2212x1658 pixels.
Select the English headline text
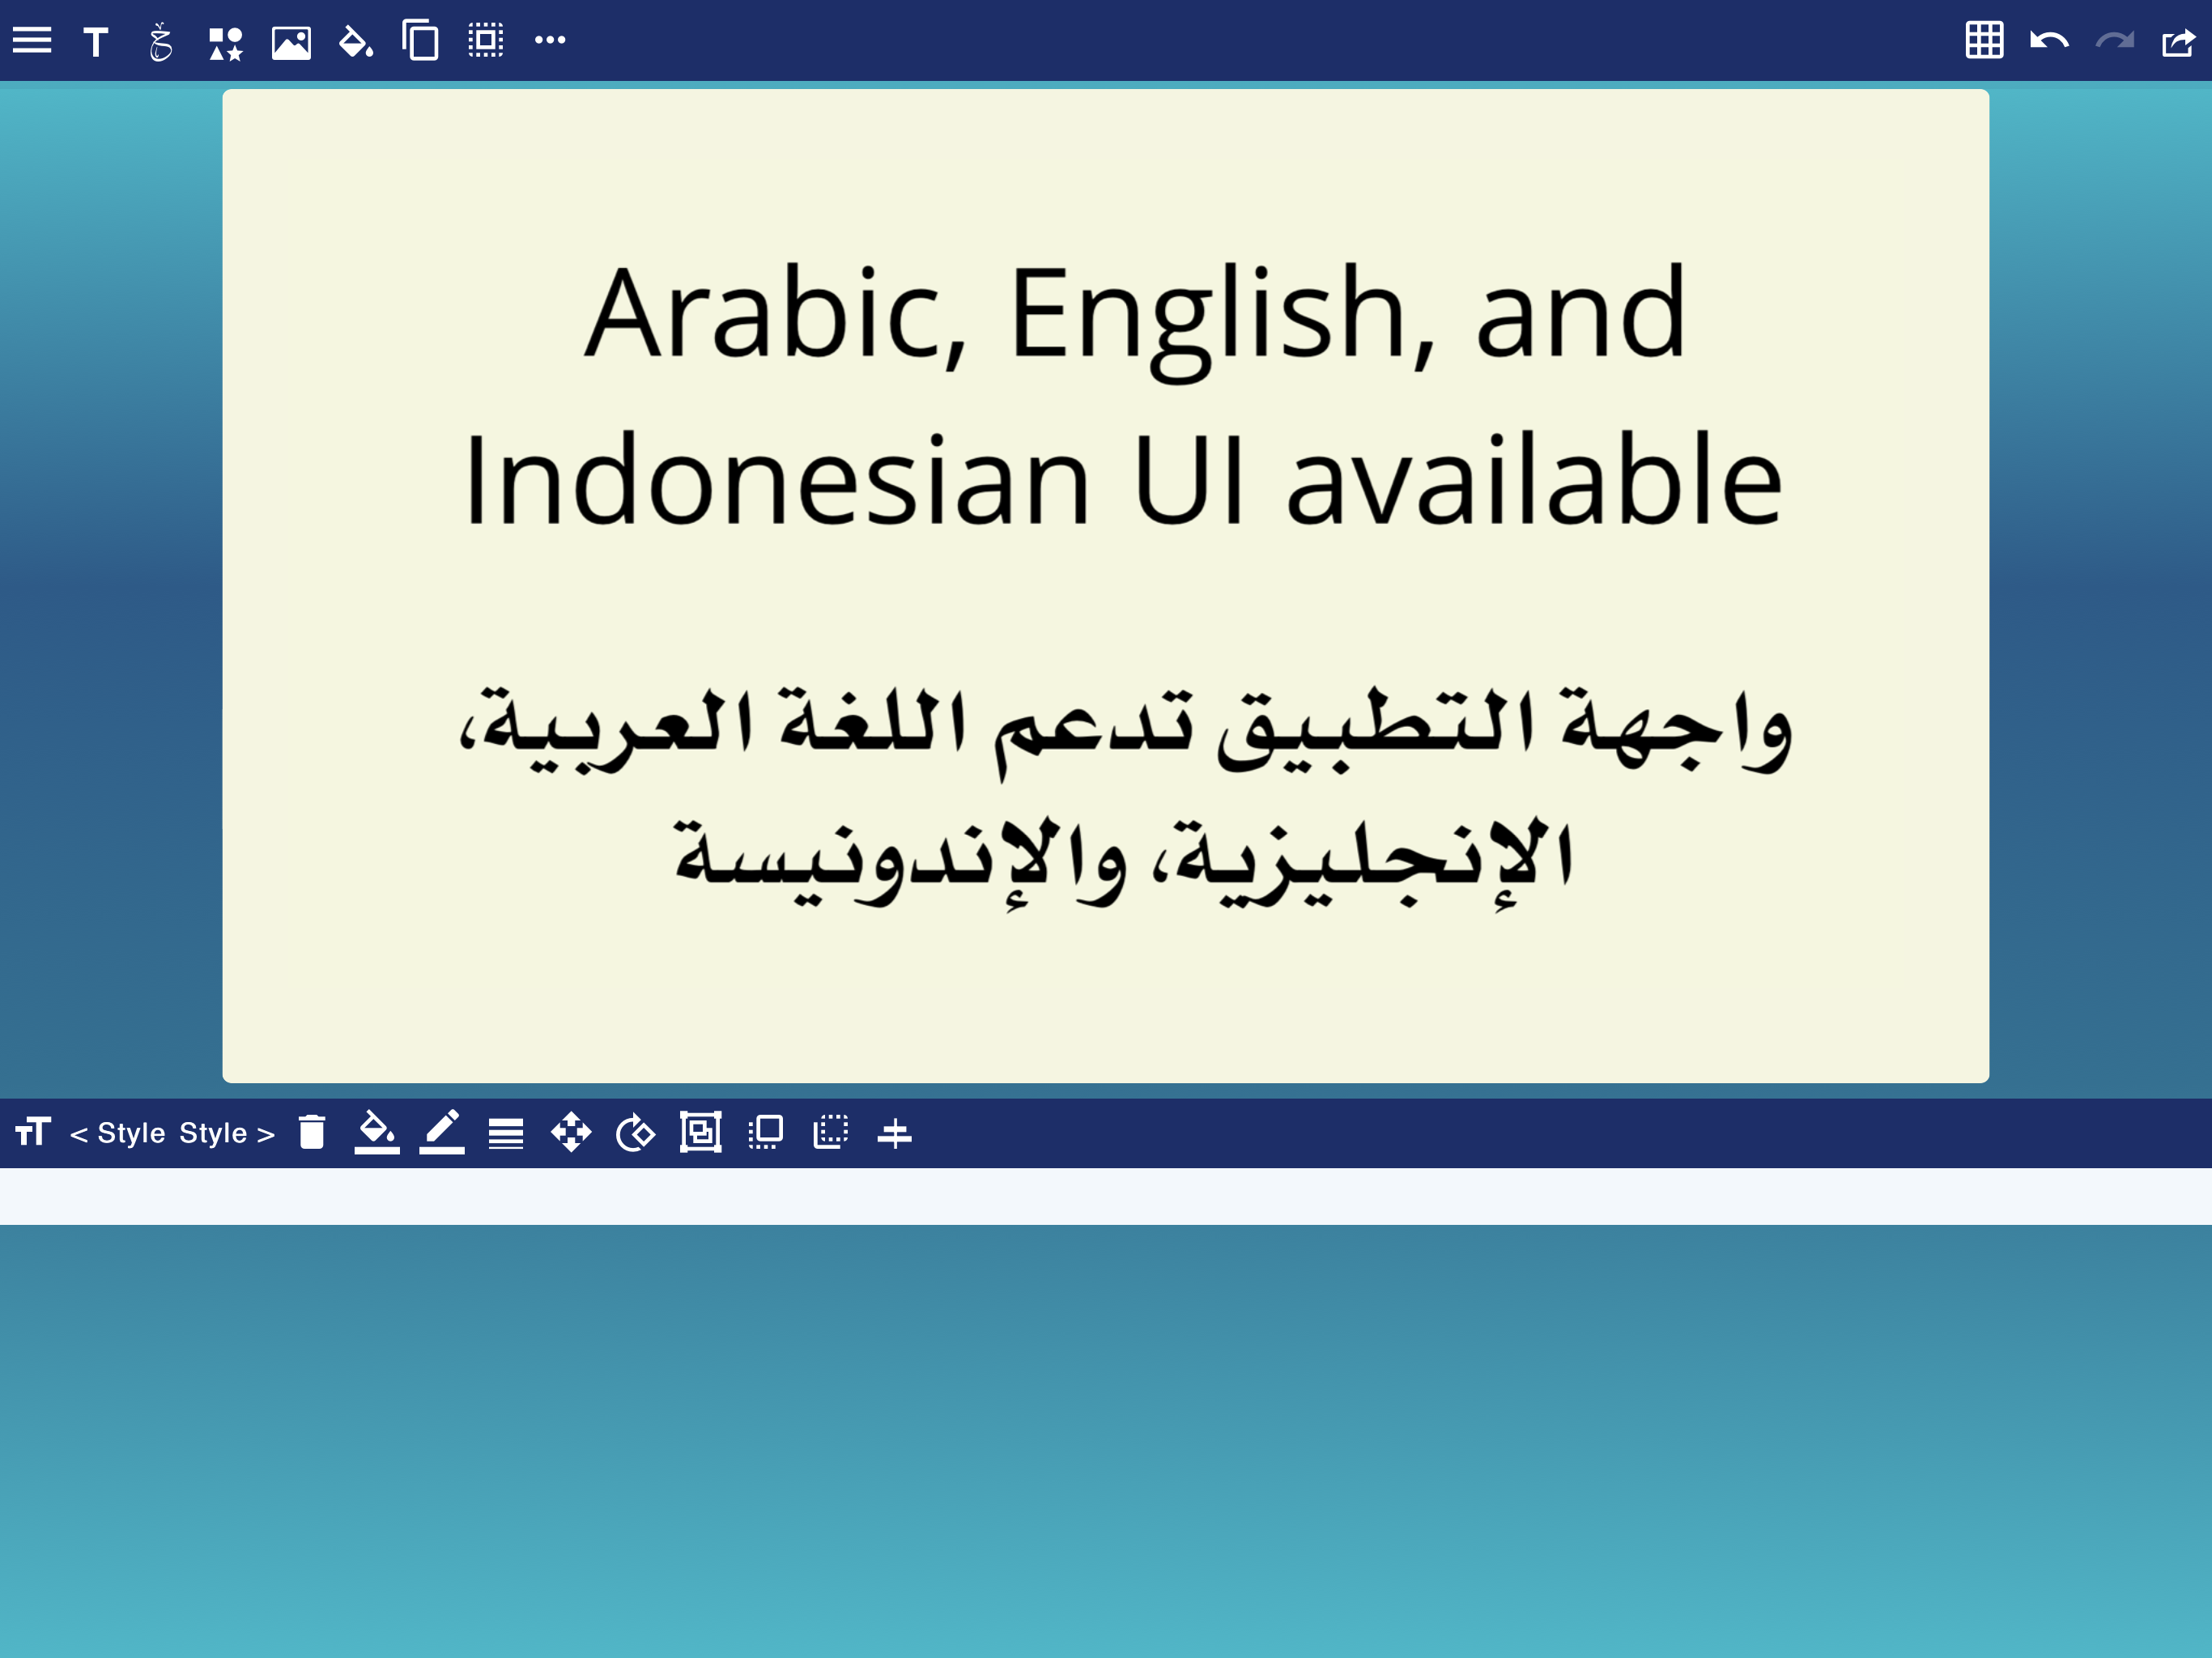coord(1123,395)
